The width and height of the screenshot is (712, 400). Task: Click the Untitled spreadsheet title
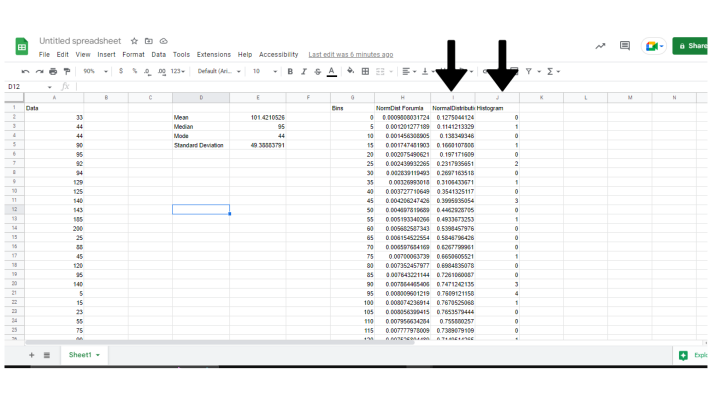[x=80, y=41]
